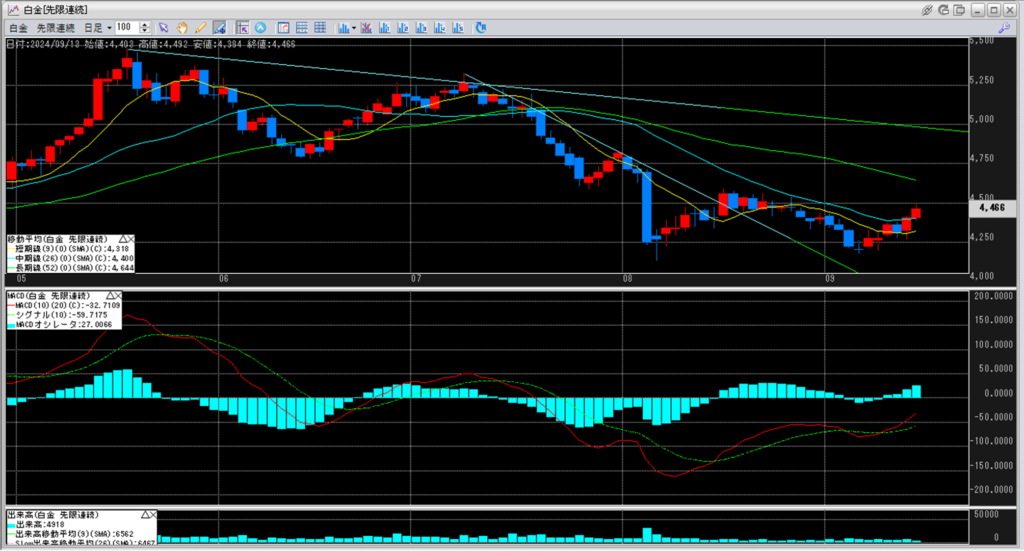The height and width of the screenshot is (551, 1024).
Task: Load chart template 1 icon
Action: click(385, 27)
